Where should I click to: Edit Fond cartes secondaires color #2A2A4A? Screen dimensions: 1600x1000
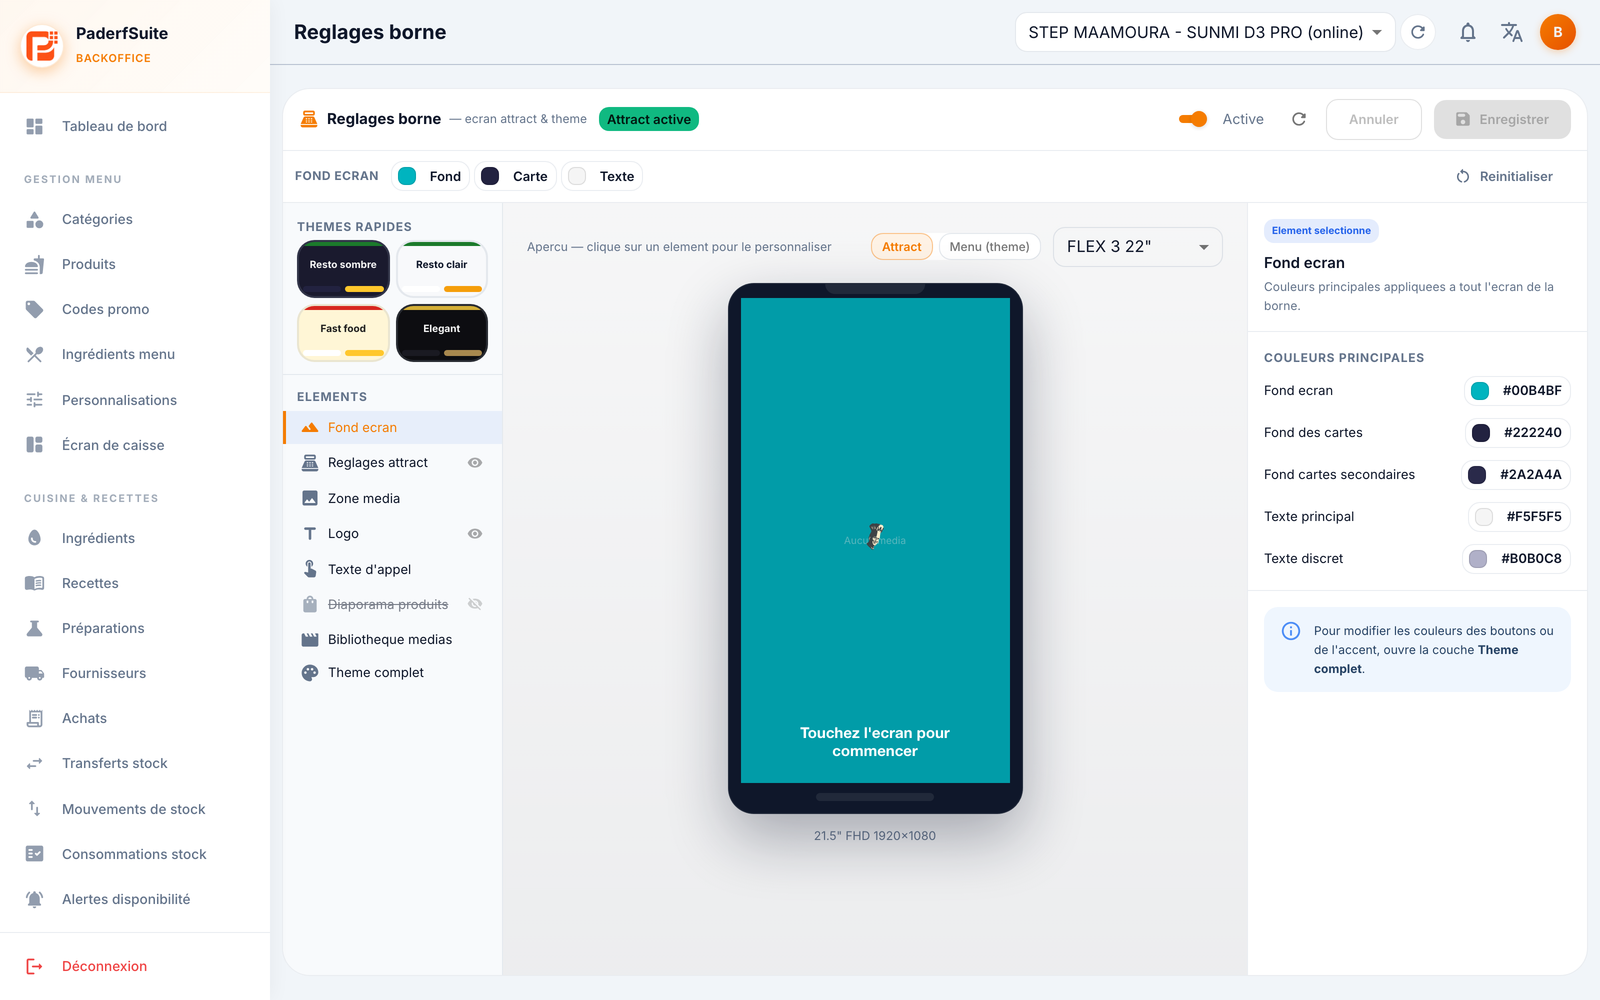click(1516, 475)
